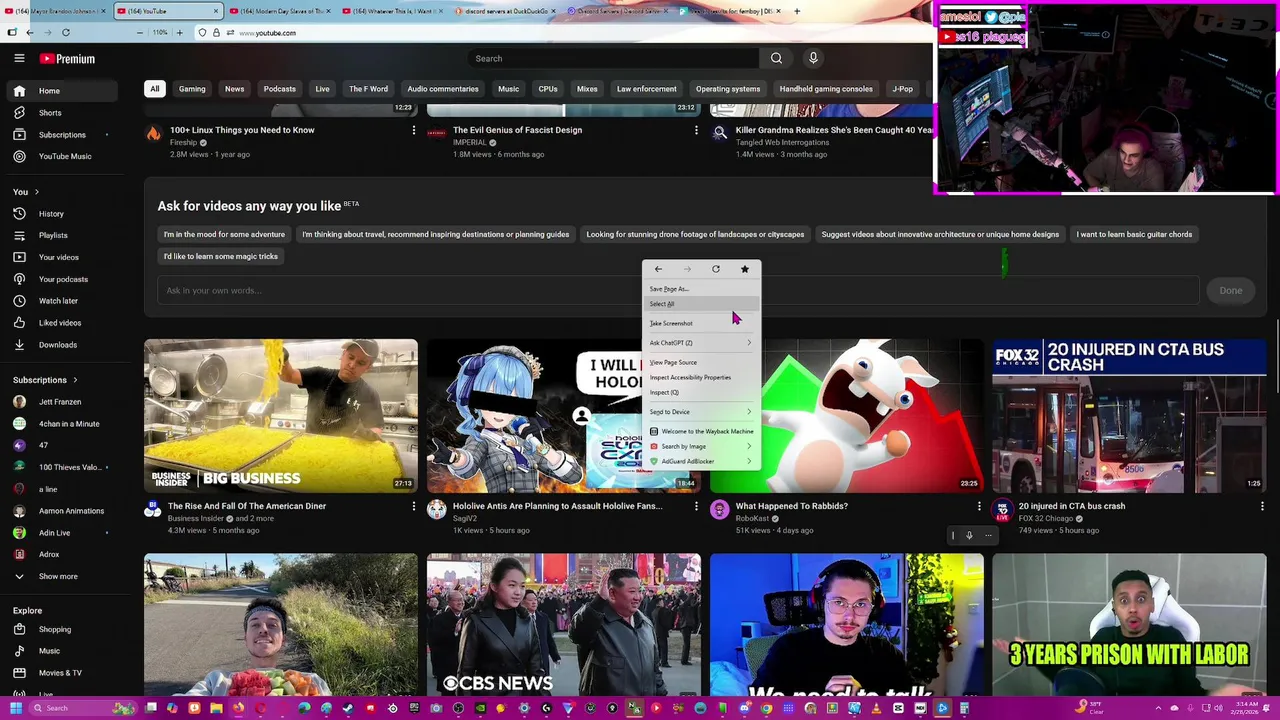Click the 'Done' button
The image size is (1280, 720).
coord(1231,291)
